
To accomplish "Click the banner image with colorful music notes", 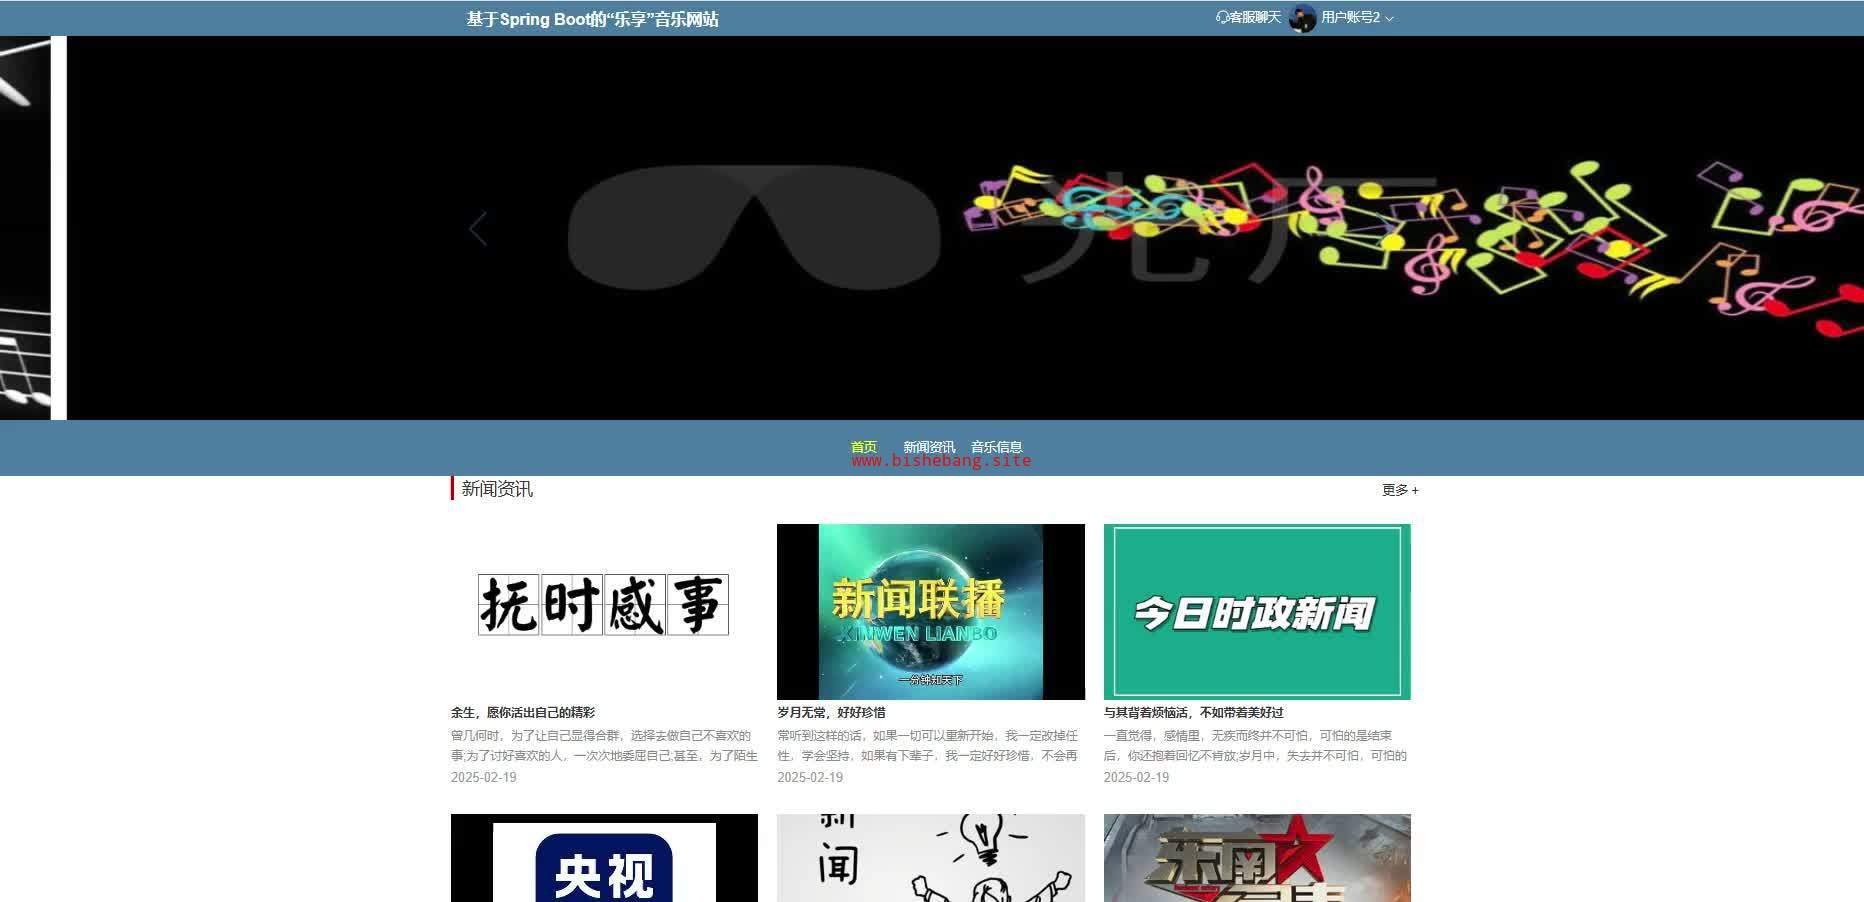I will pos(965,228).
